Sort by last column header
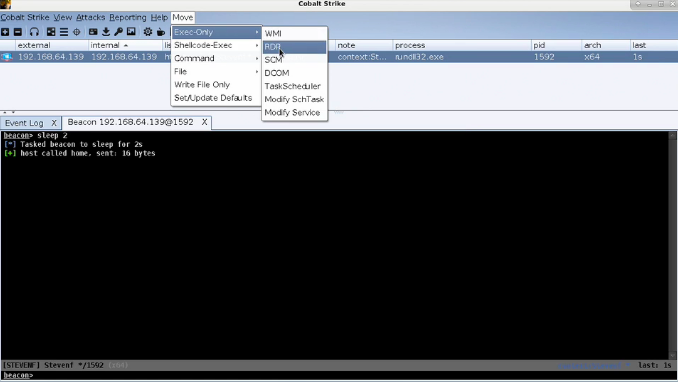678x382 pixels. coord(654,45)
